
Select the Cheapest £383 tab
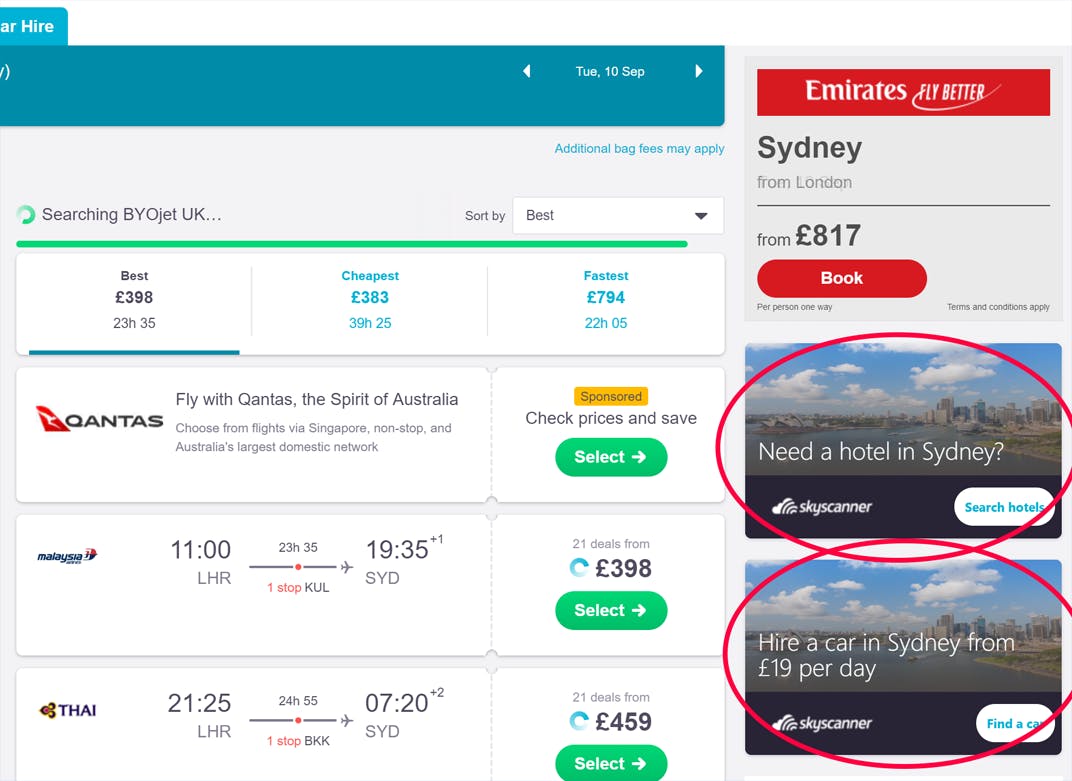(x=370, y=298)
